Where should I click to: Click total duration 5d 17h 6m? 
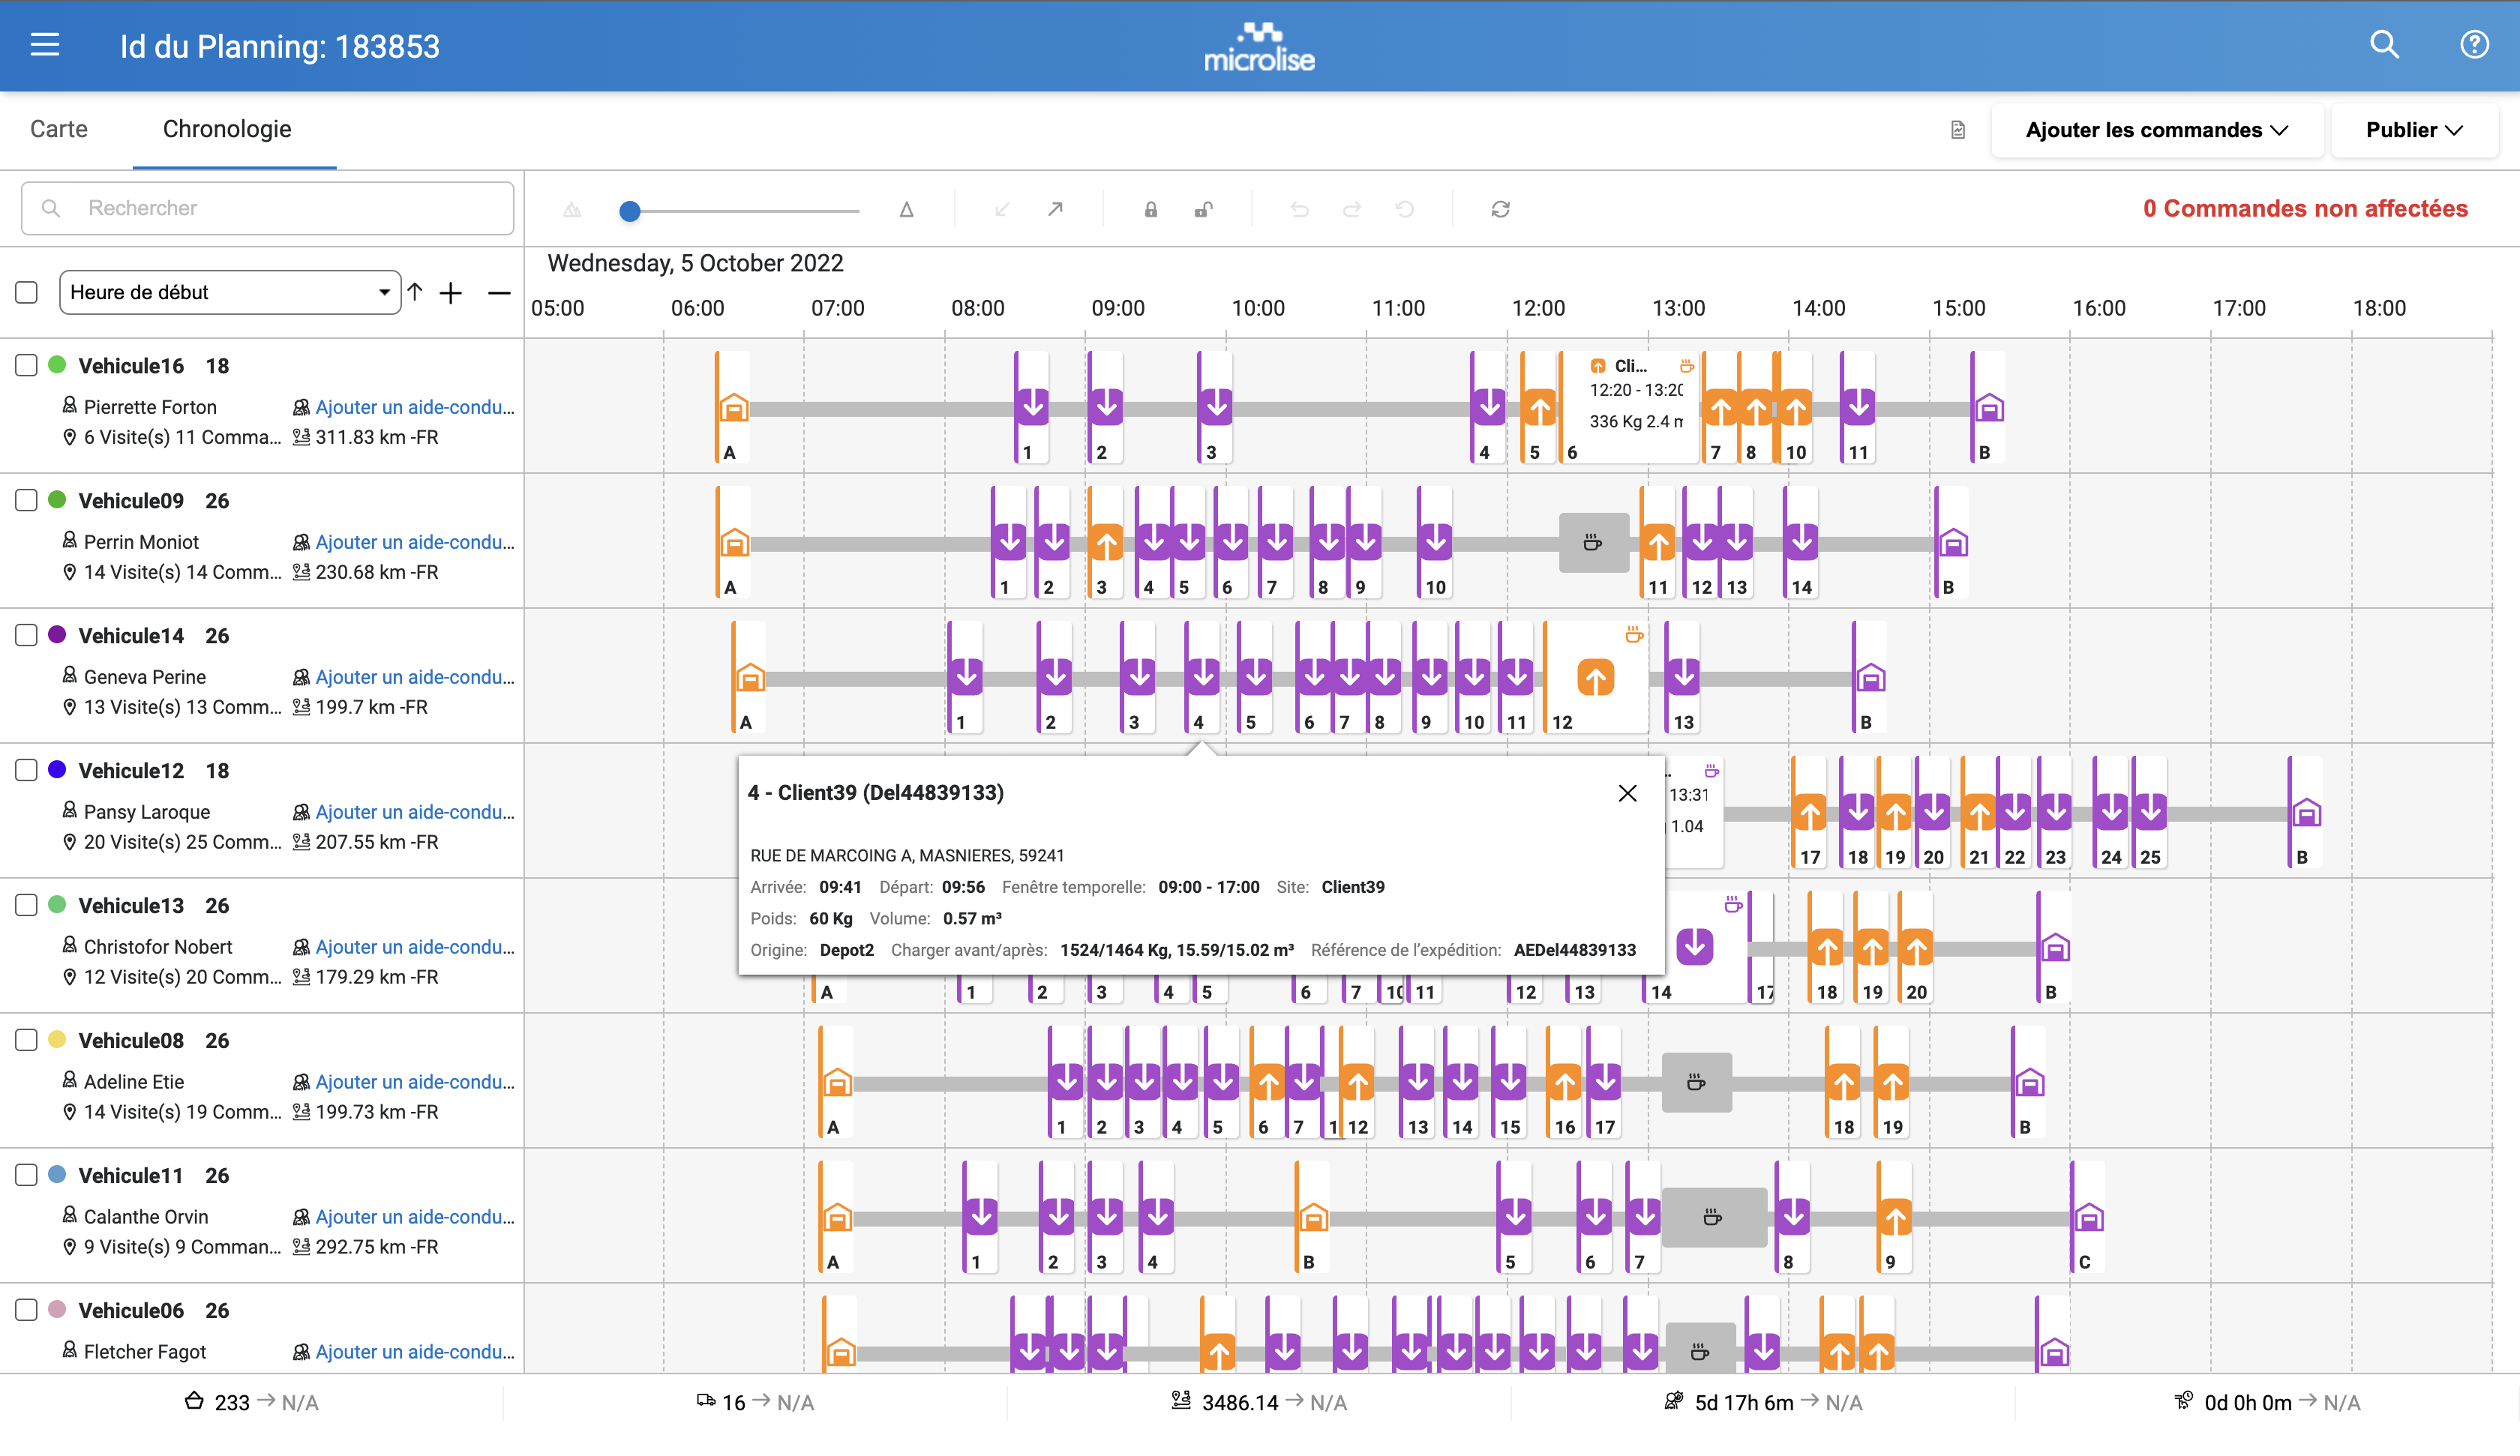[1744, 1403]
